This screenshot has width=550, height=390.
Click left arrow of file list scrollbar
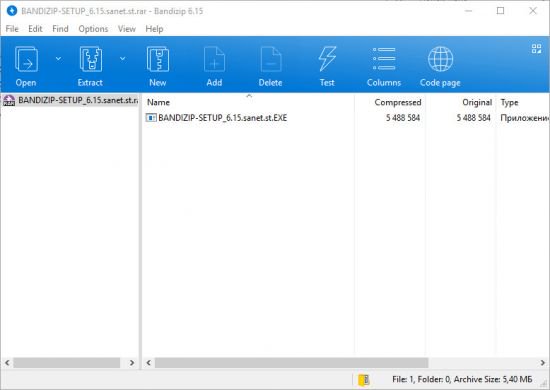(149, 363)
